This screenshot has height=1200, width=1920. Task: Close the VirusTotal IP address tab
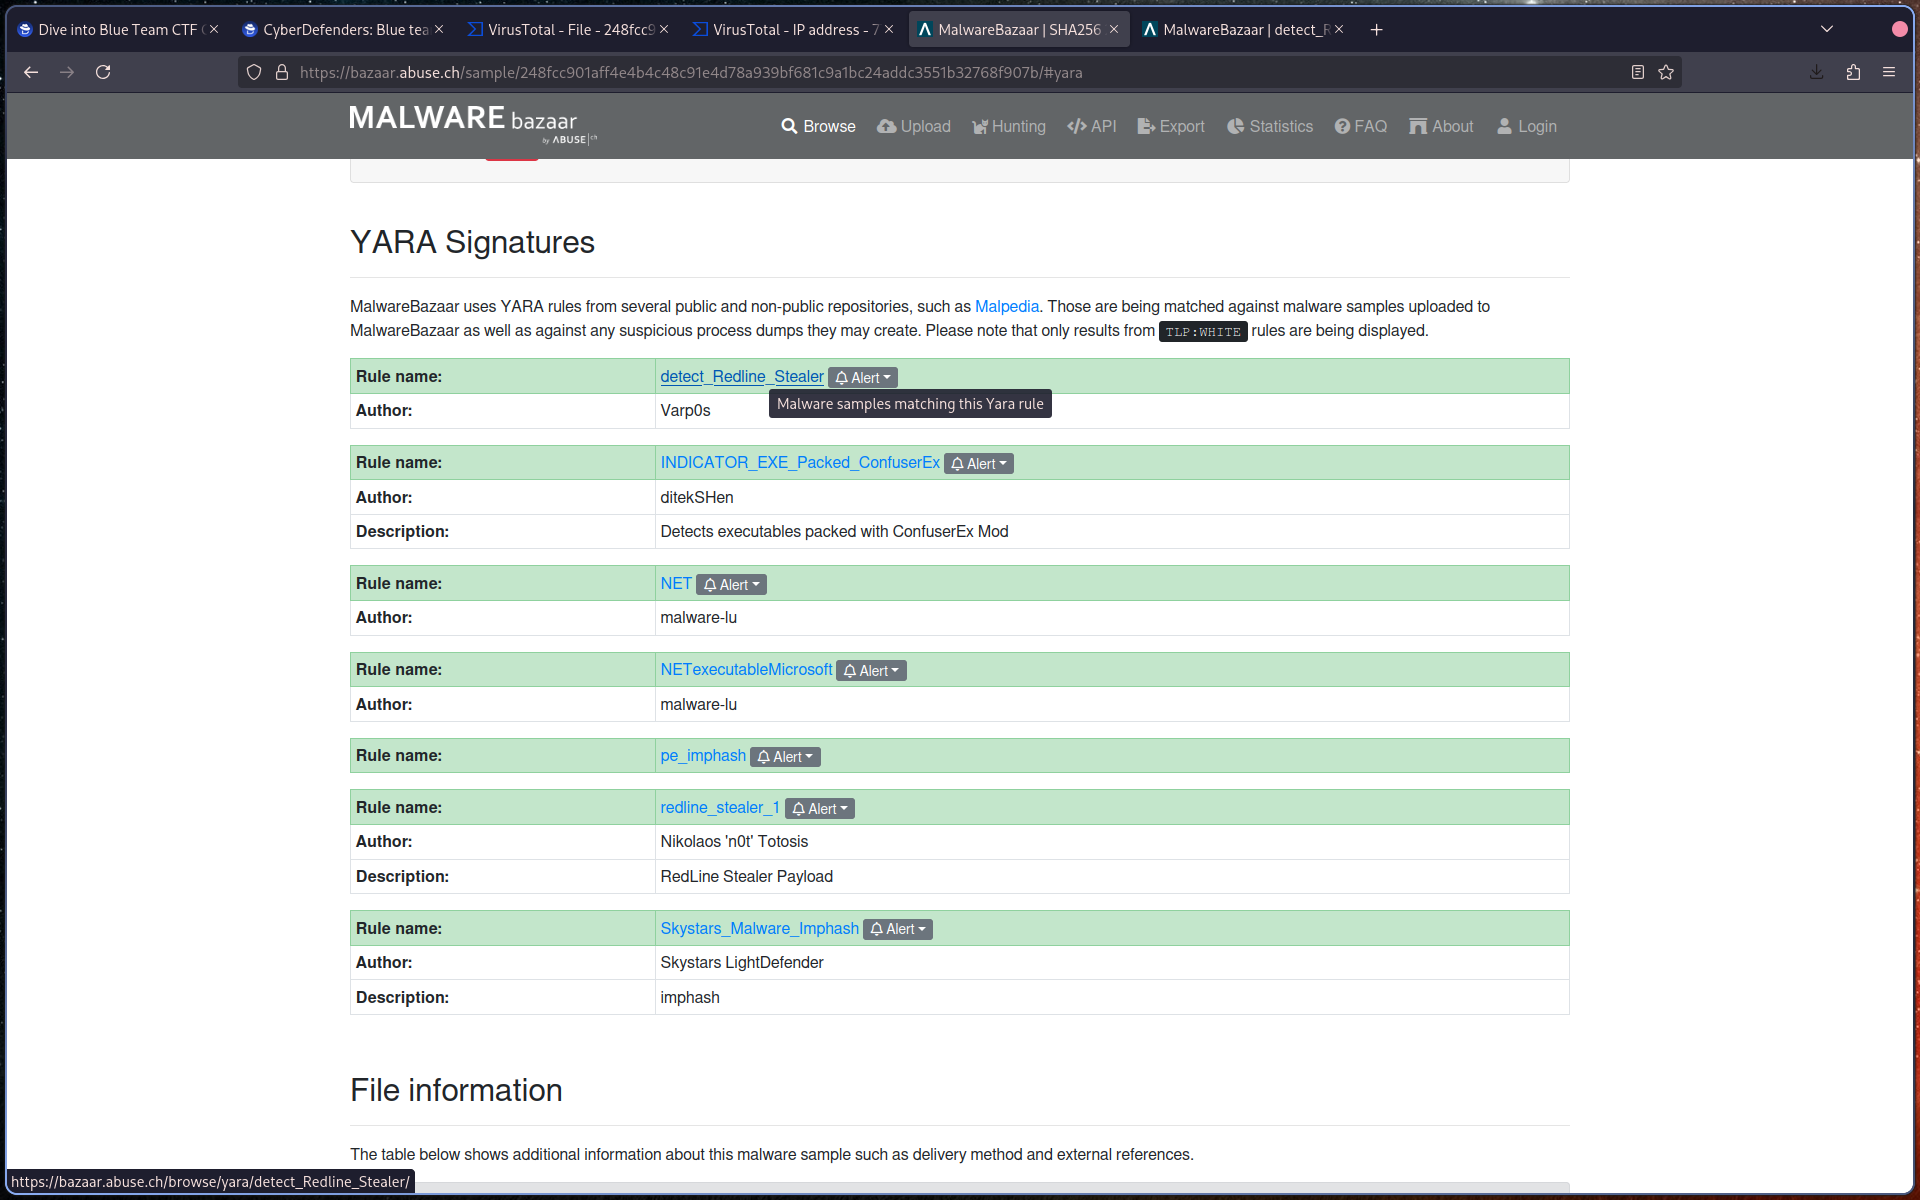coord(889,30)
